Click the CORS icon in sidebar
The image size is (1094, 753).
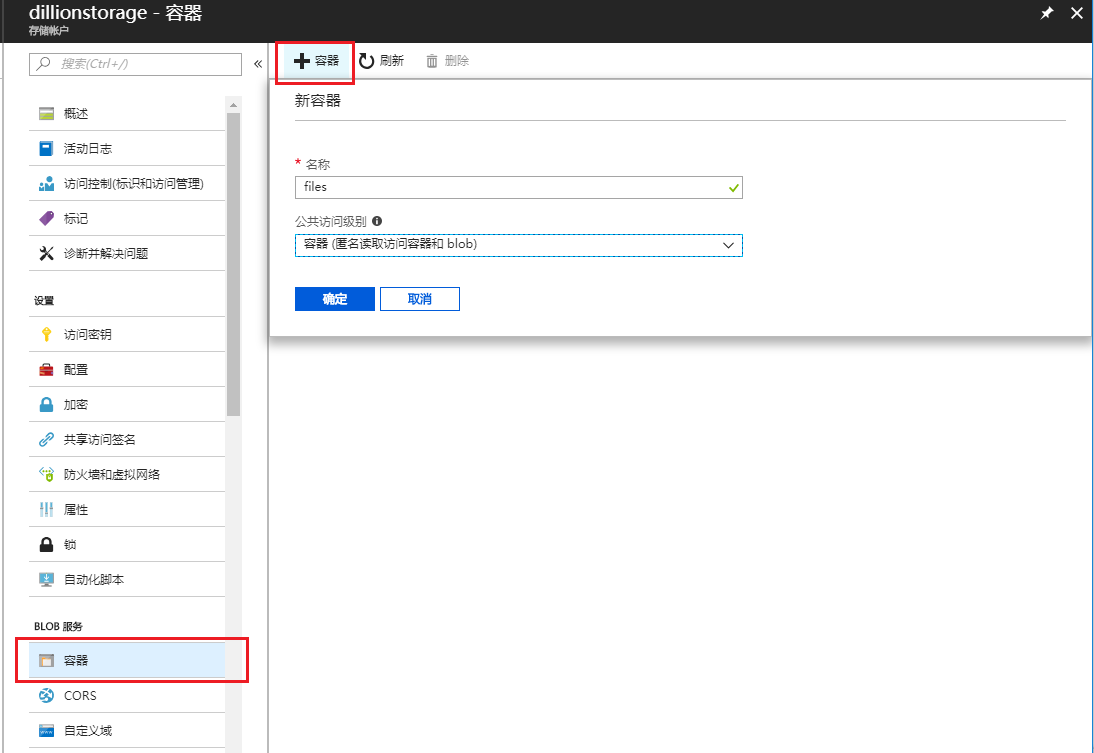pyautogui.click(x=46, y=696)
